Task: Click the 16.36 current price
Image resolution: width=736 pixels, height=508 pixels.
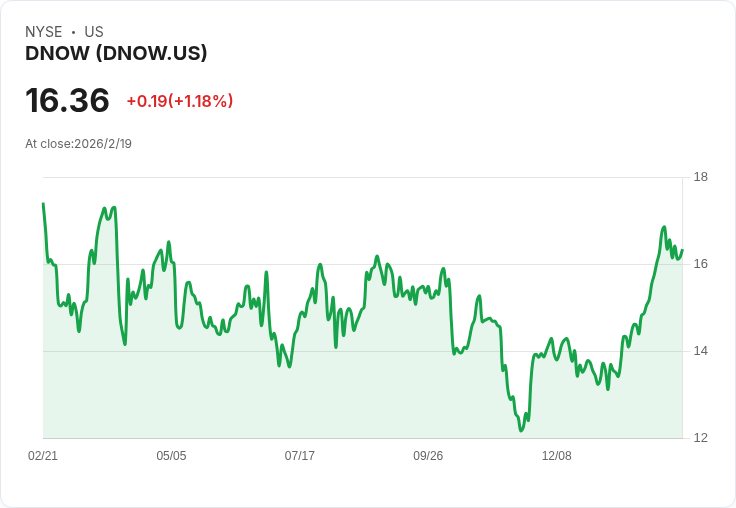Action: (x=67, y=100)
